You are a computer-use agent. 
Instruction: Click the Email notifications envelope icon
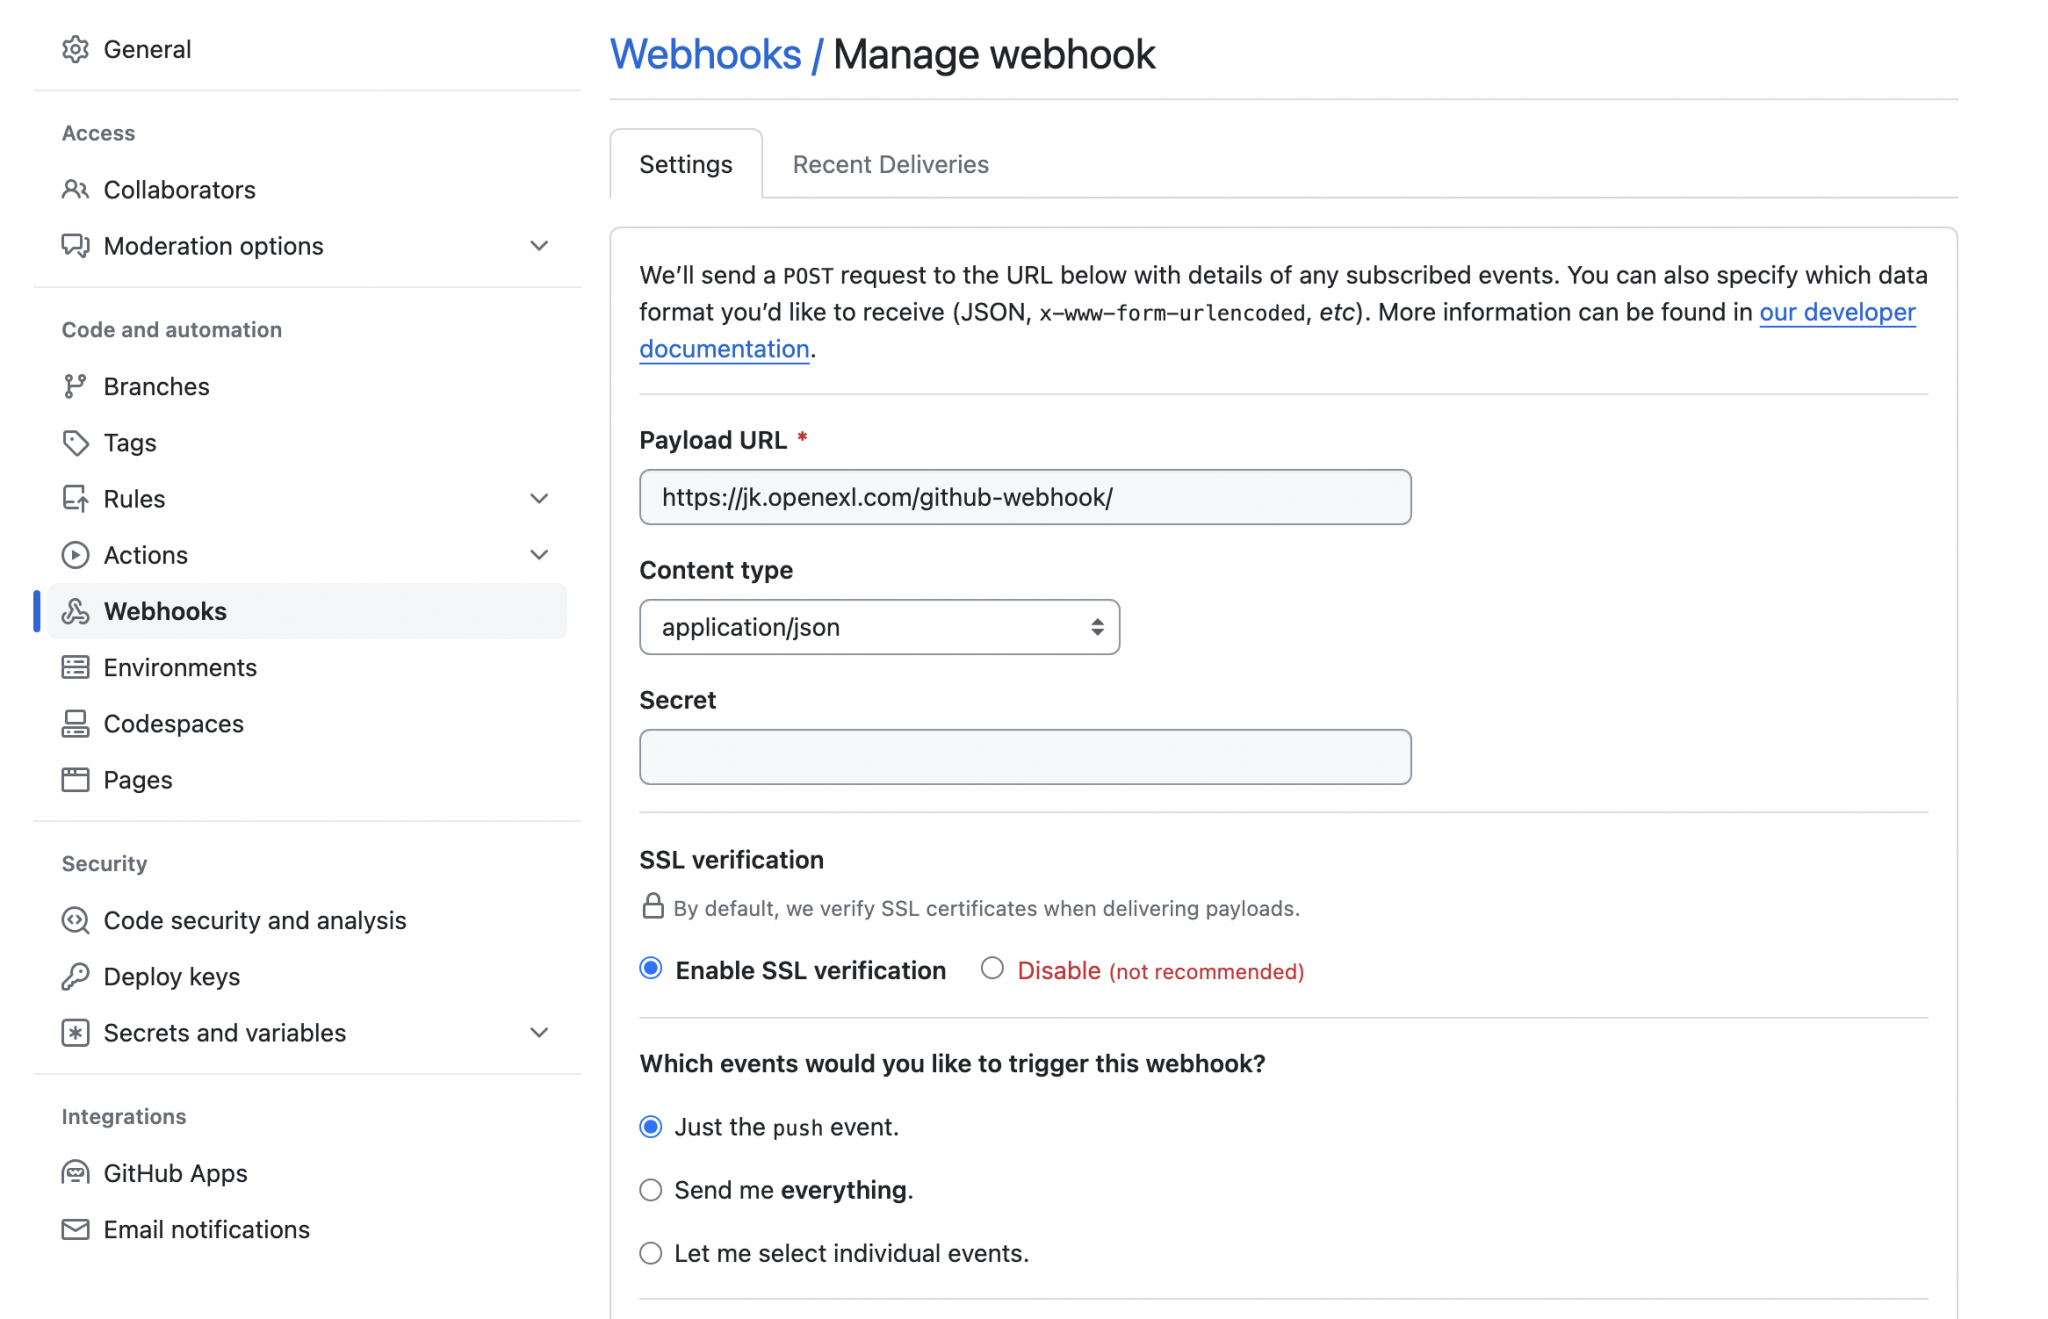point(76,1229)
